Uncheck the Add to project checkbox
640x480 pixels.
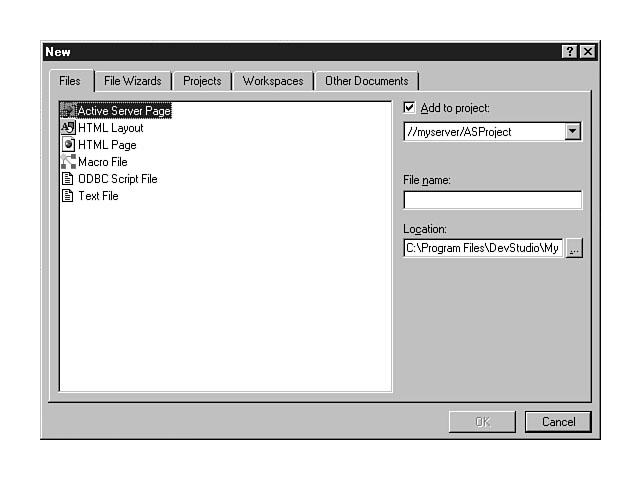pos(409,108)
